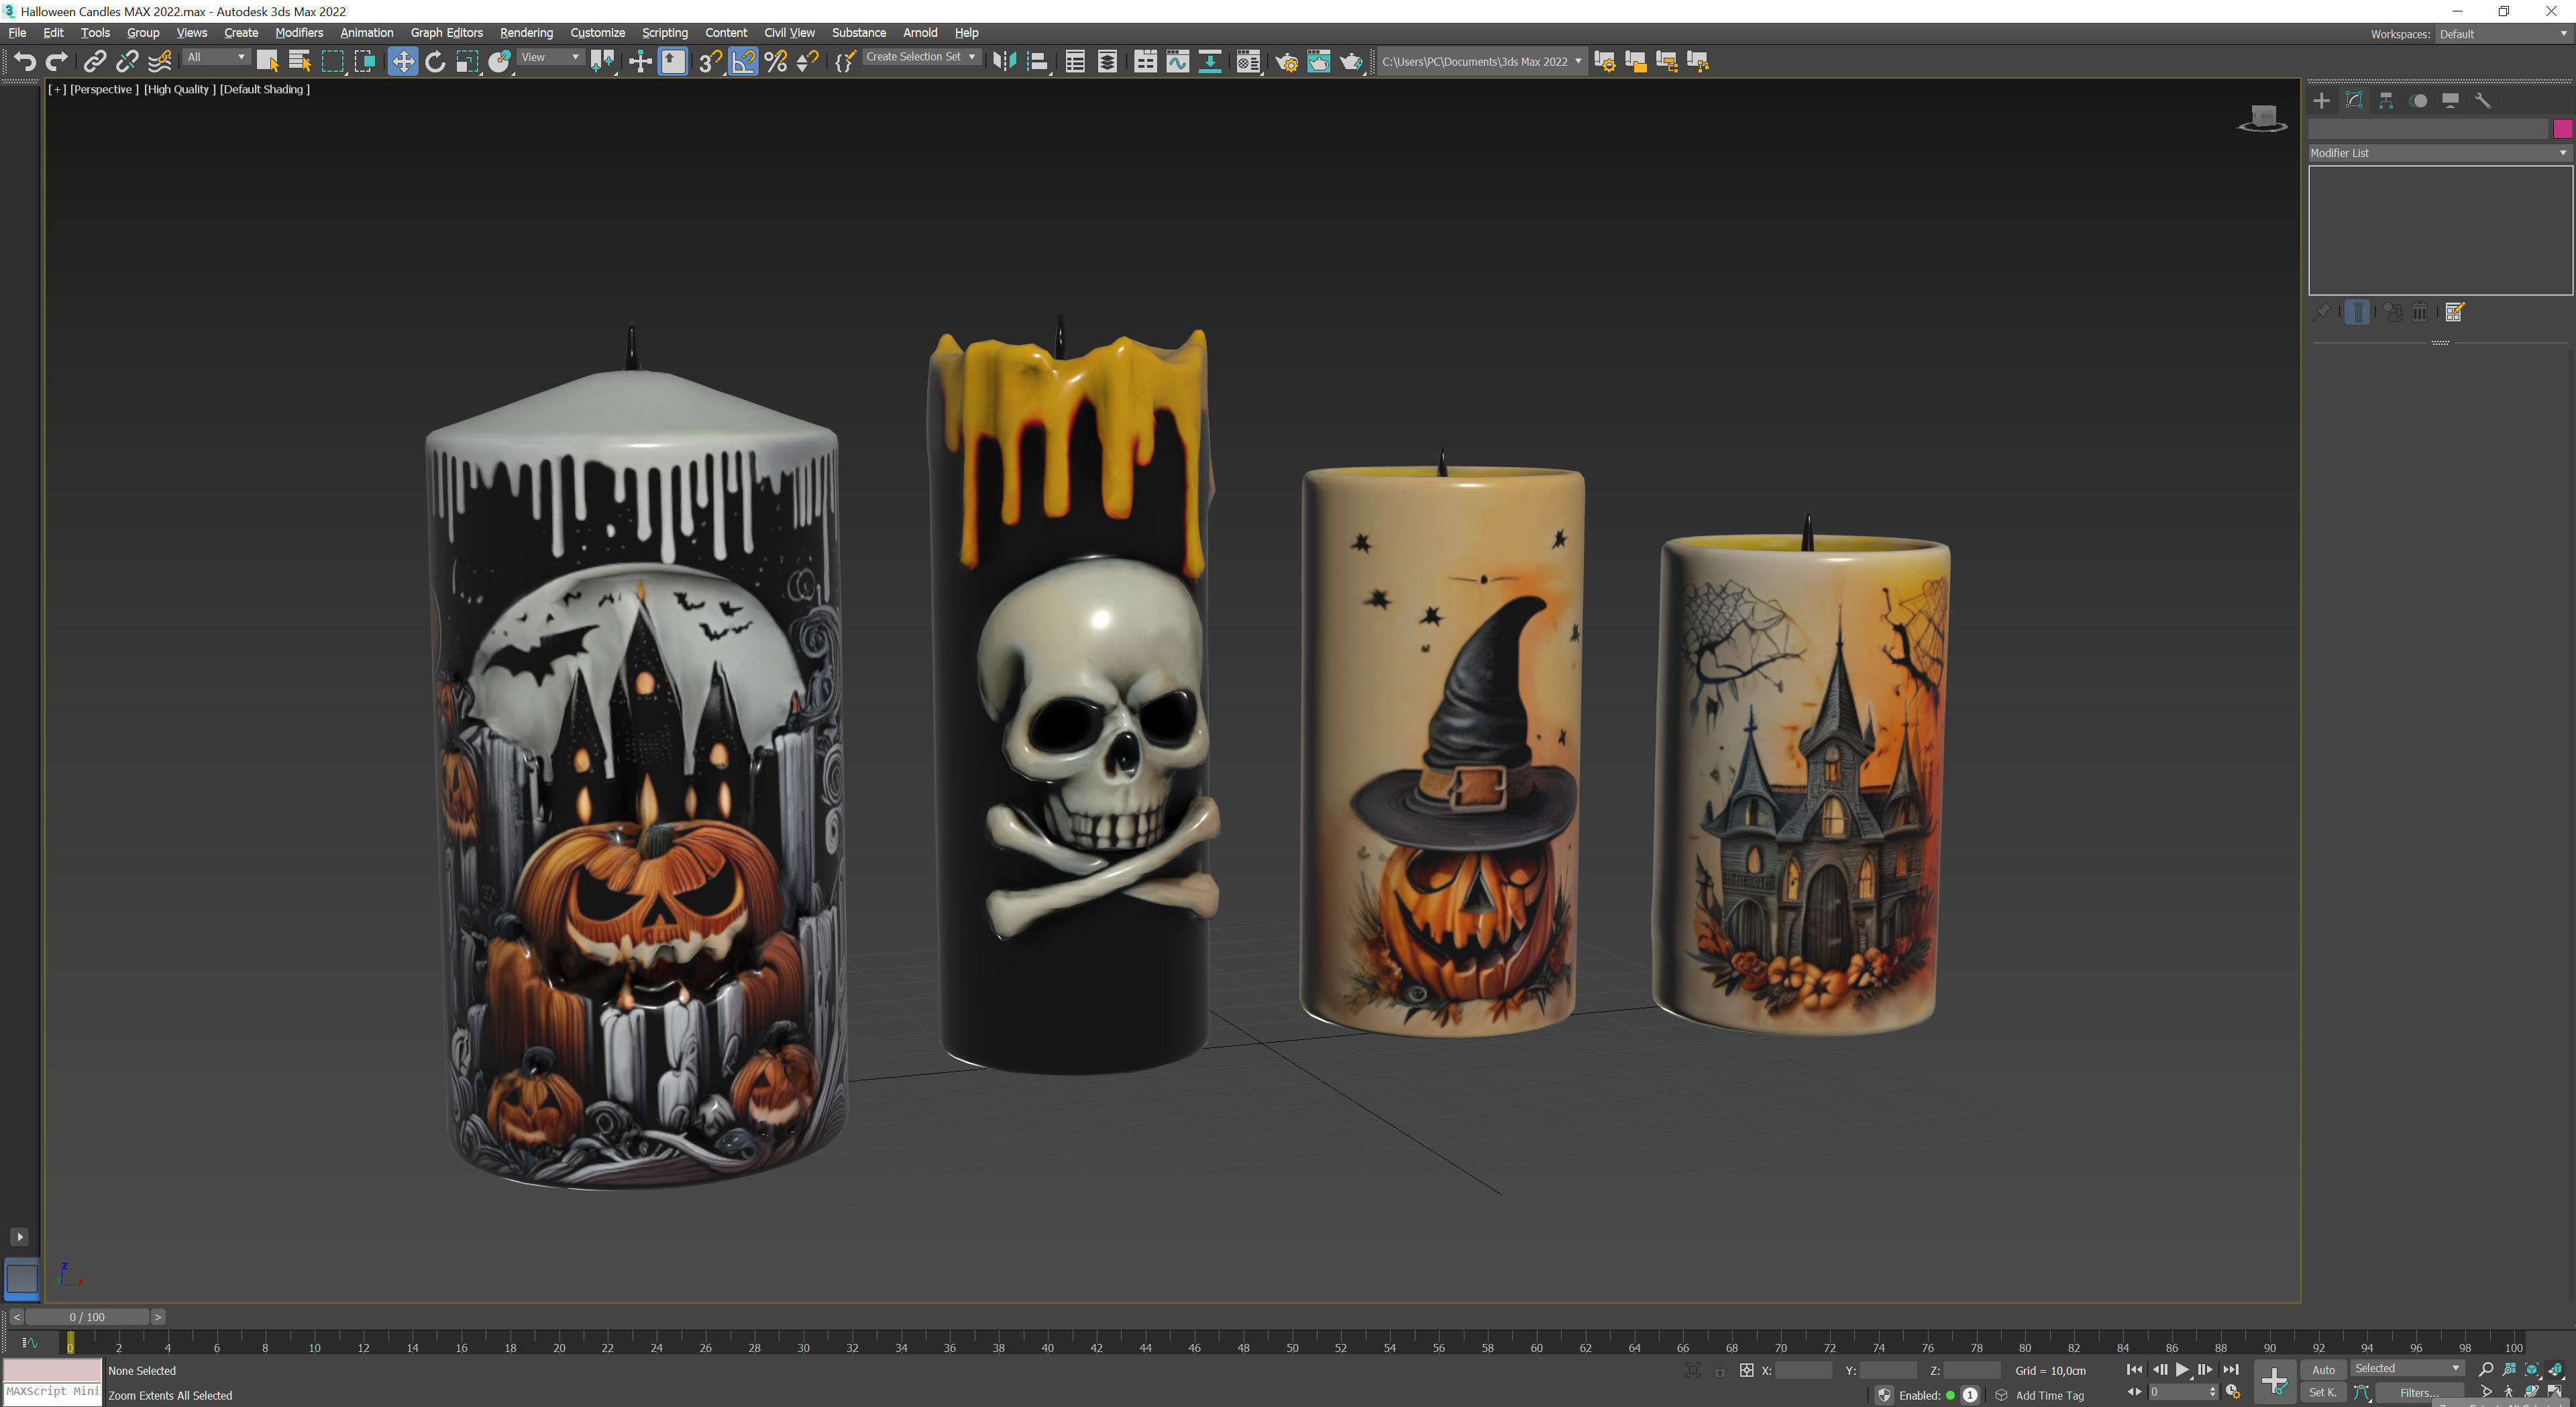
Task: Click the Align tool icon
Action: [1037, 62]
